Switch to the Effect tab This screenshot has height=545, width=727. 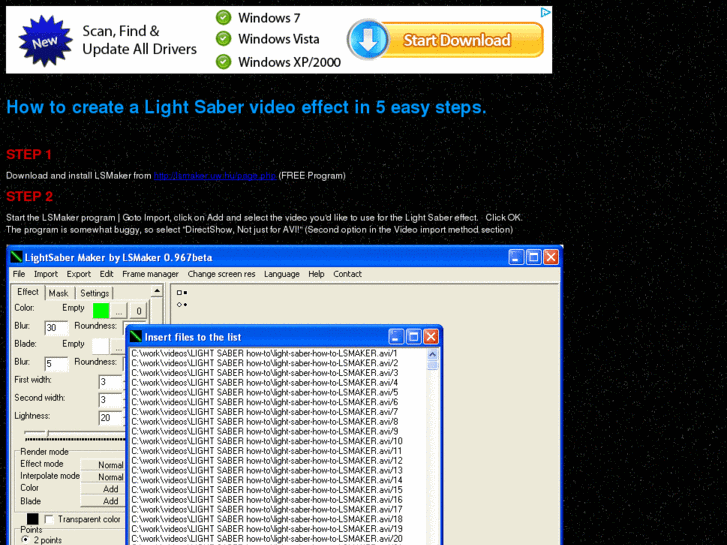point(28,292)
